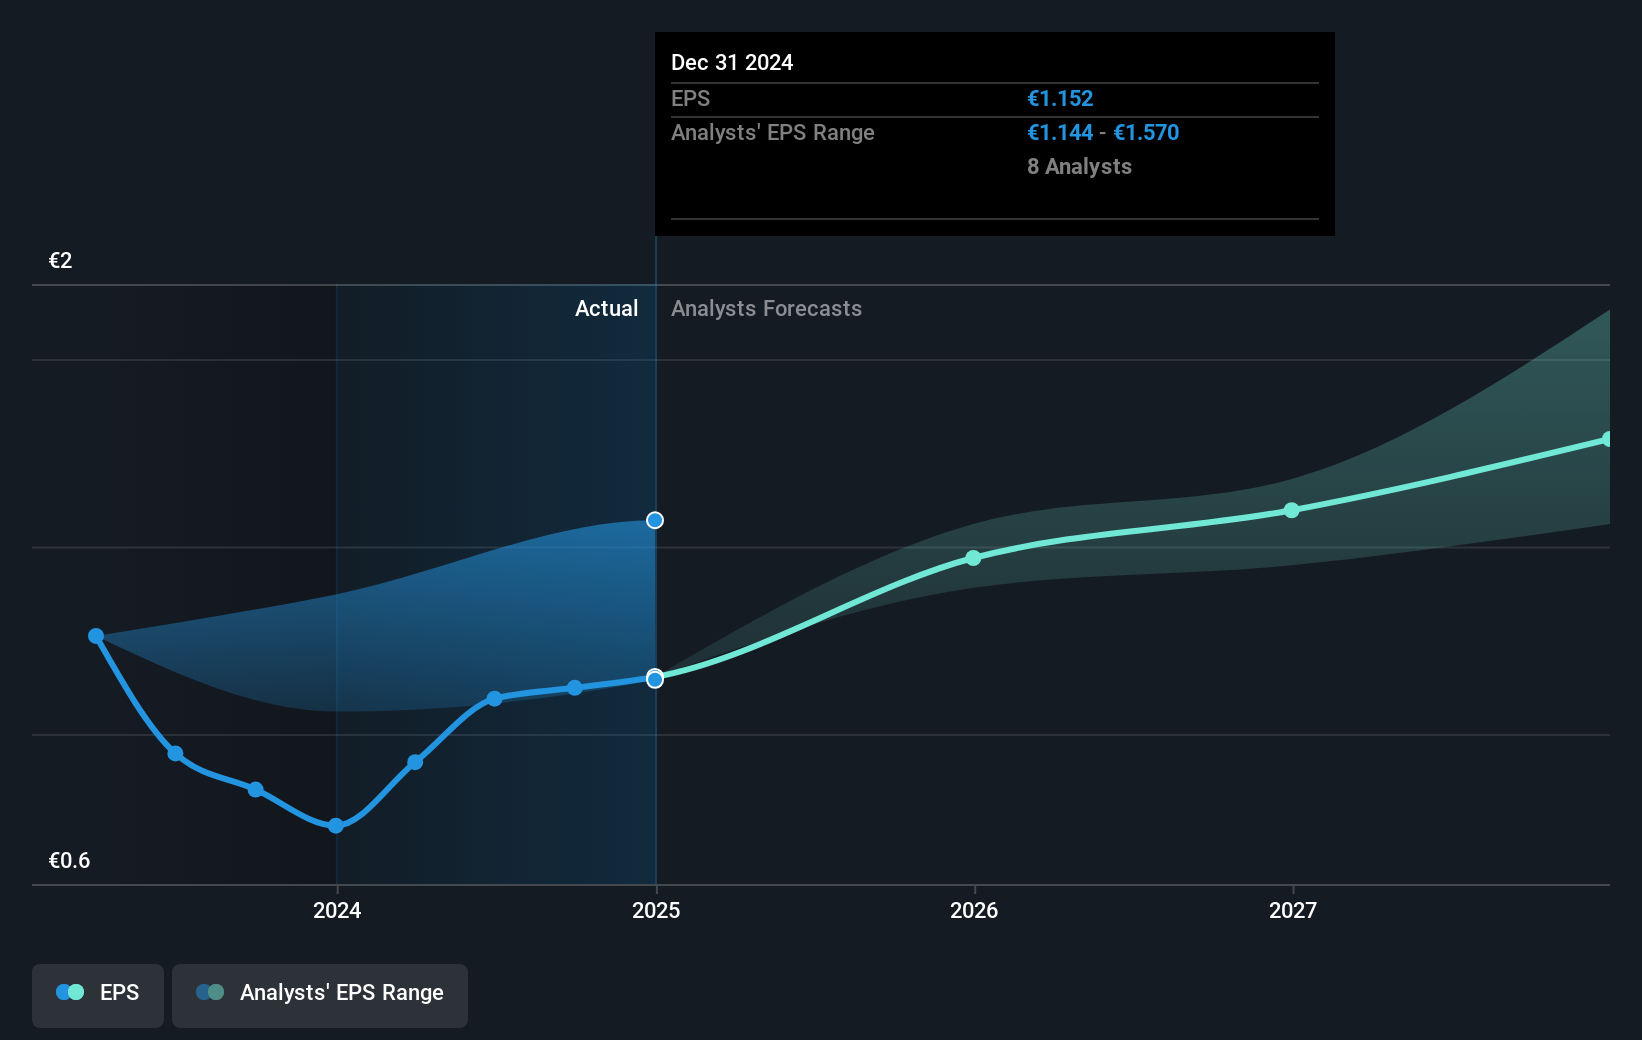Click the Dec 31 2024 tooltip heading
Screen dimensions: 1642x1040
(732, 63)
